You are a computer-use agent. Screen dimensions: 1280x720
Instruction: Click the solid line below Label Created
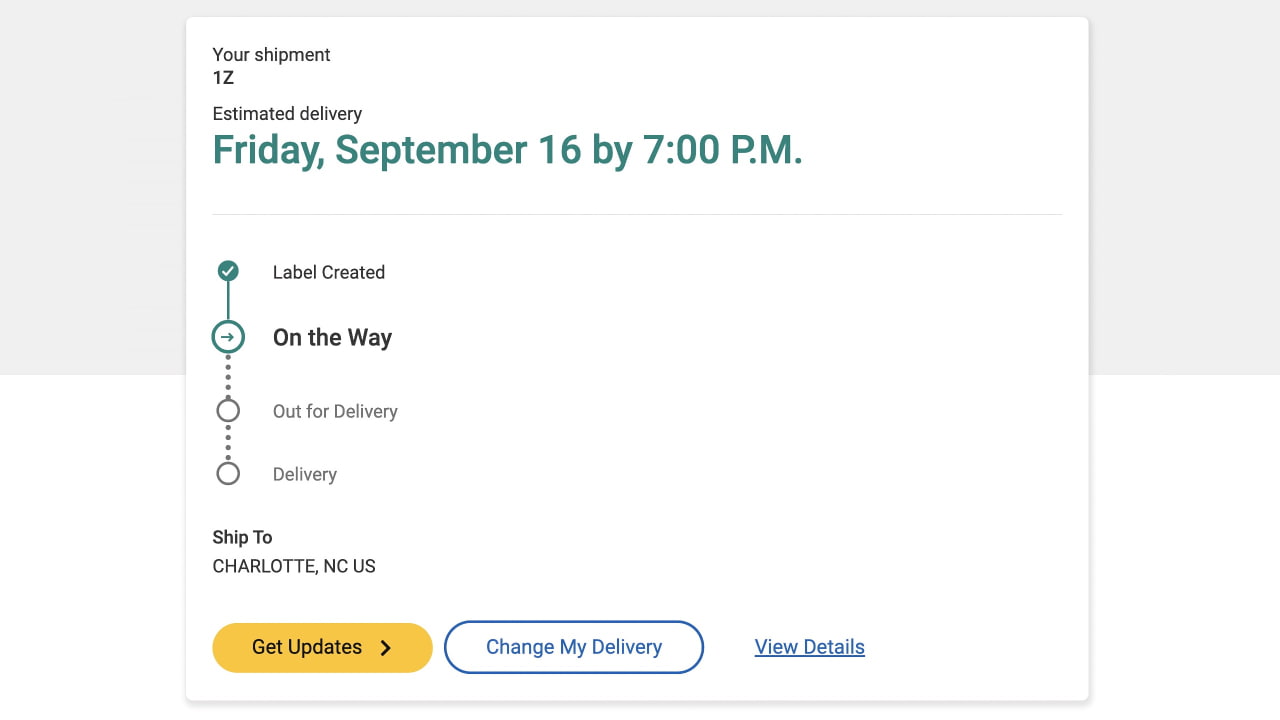(228, 301)
